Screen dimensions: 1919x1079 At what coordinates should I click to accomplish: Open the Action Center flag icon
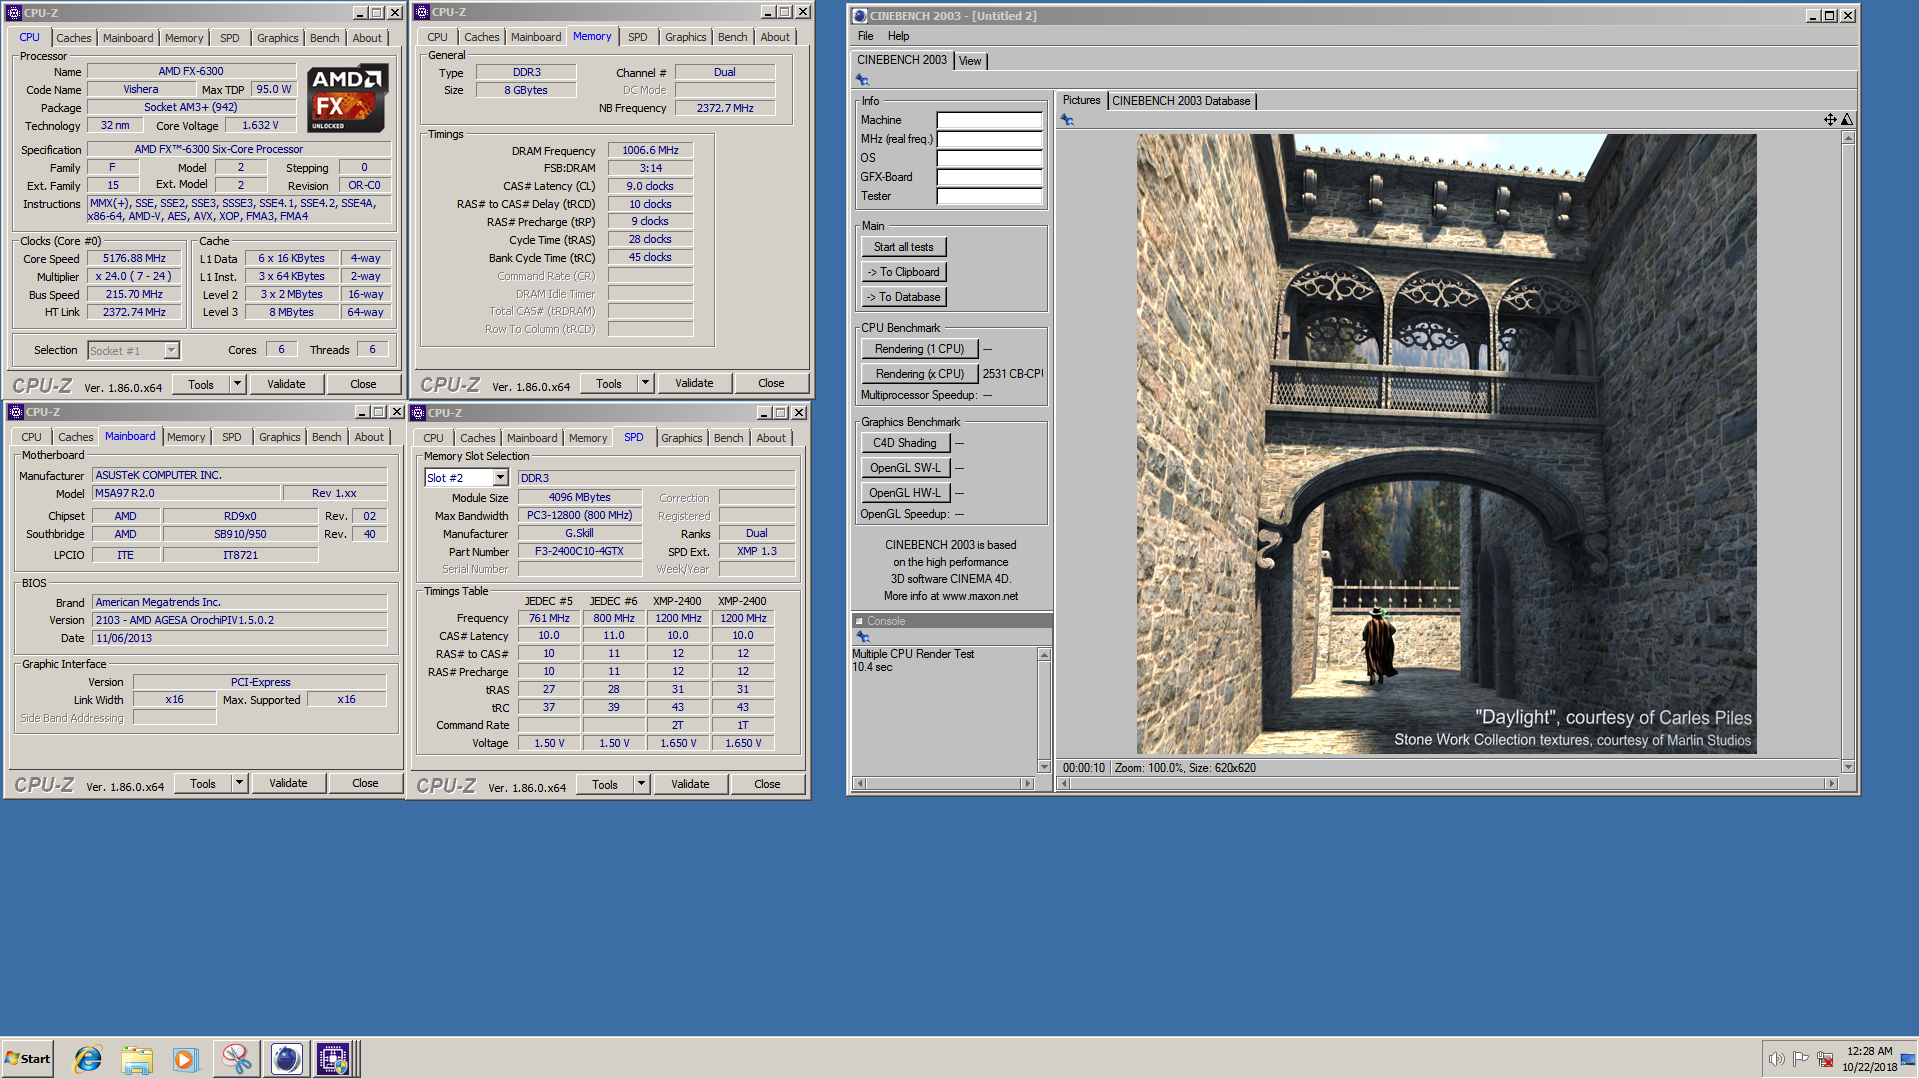click(1800, 1059)
